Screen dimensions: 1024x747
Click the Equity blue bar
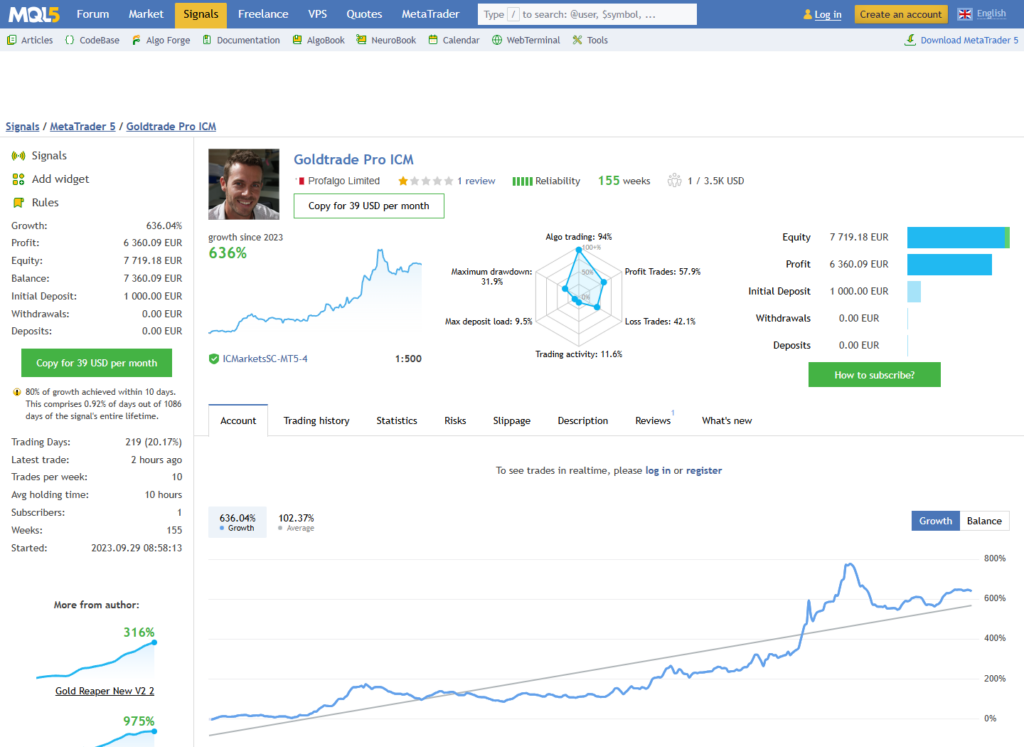pyautogui.click(x=958, y=237)
